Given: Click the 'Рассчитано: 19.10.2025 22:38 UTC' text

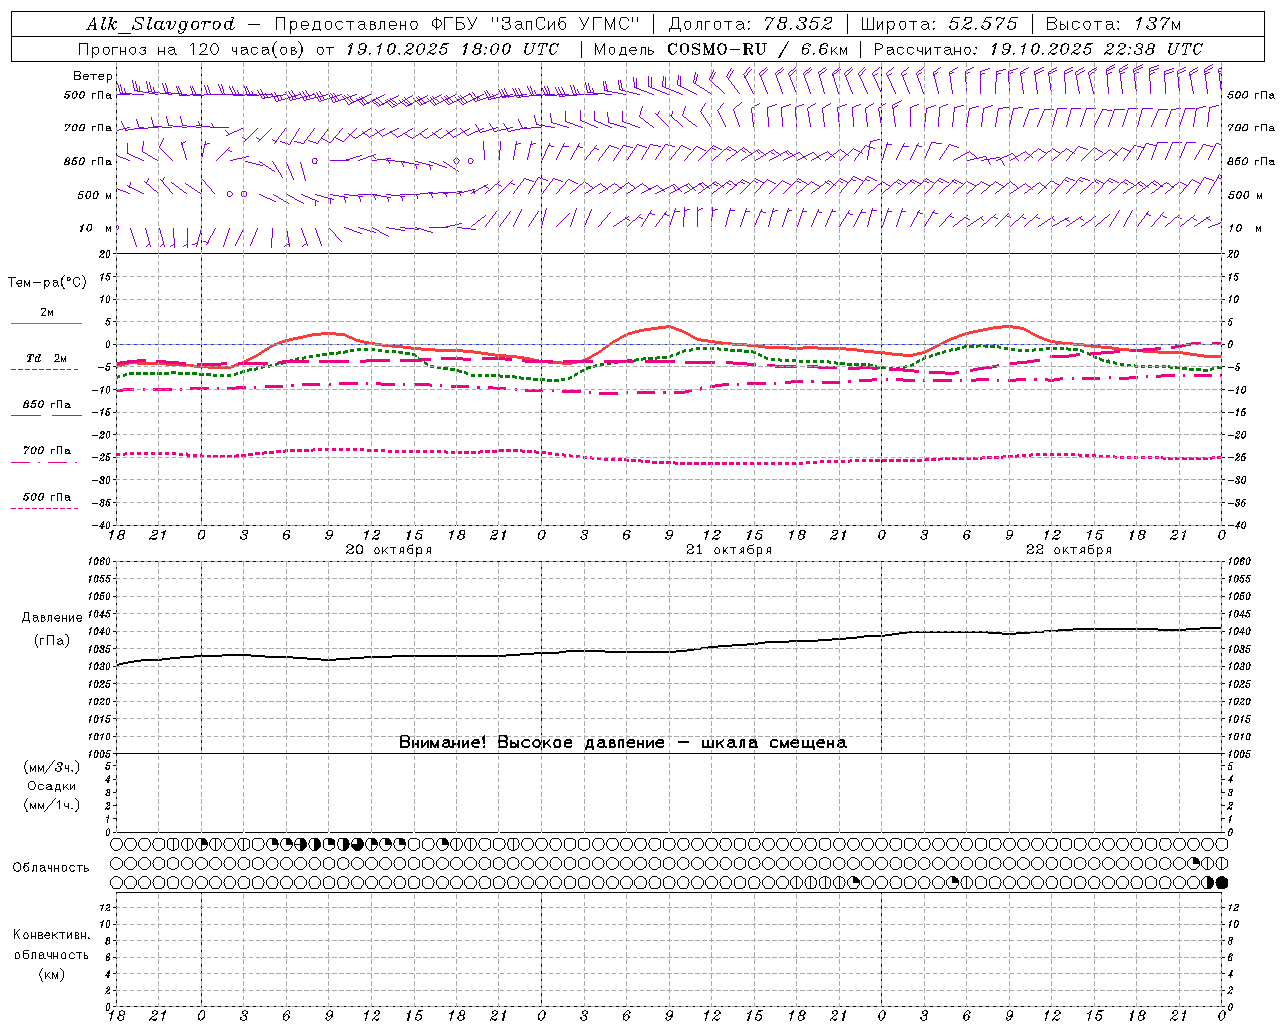Looking at the screenshot, I should pyautogui.click(x=1038, y=49).
